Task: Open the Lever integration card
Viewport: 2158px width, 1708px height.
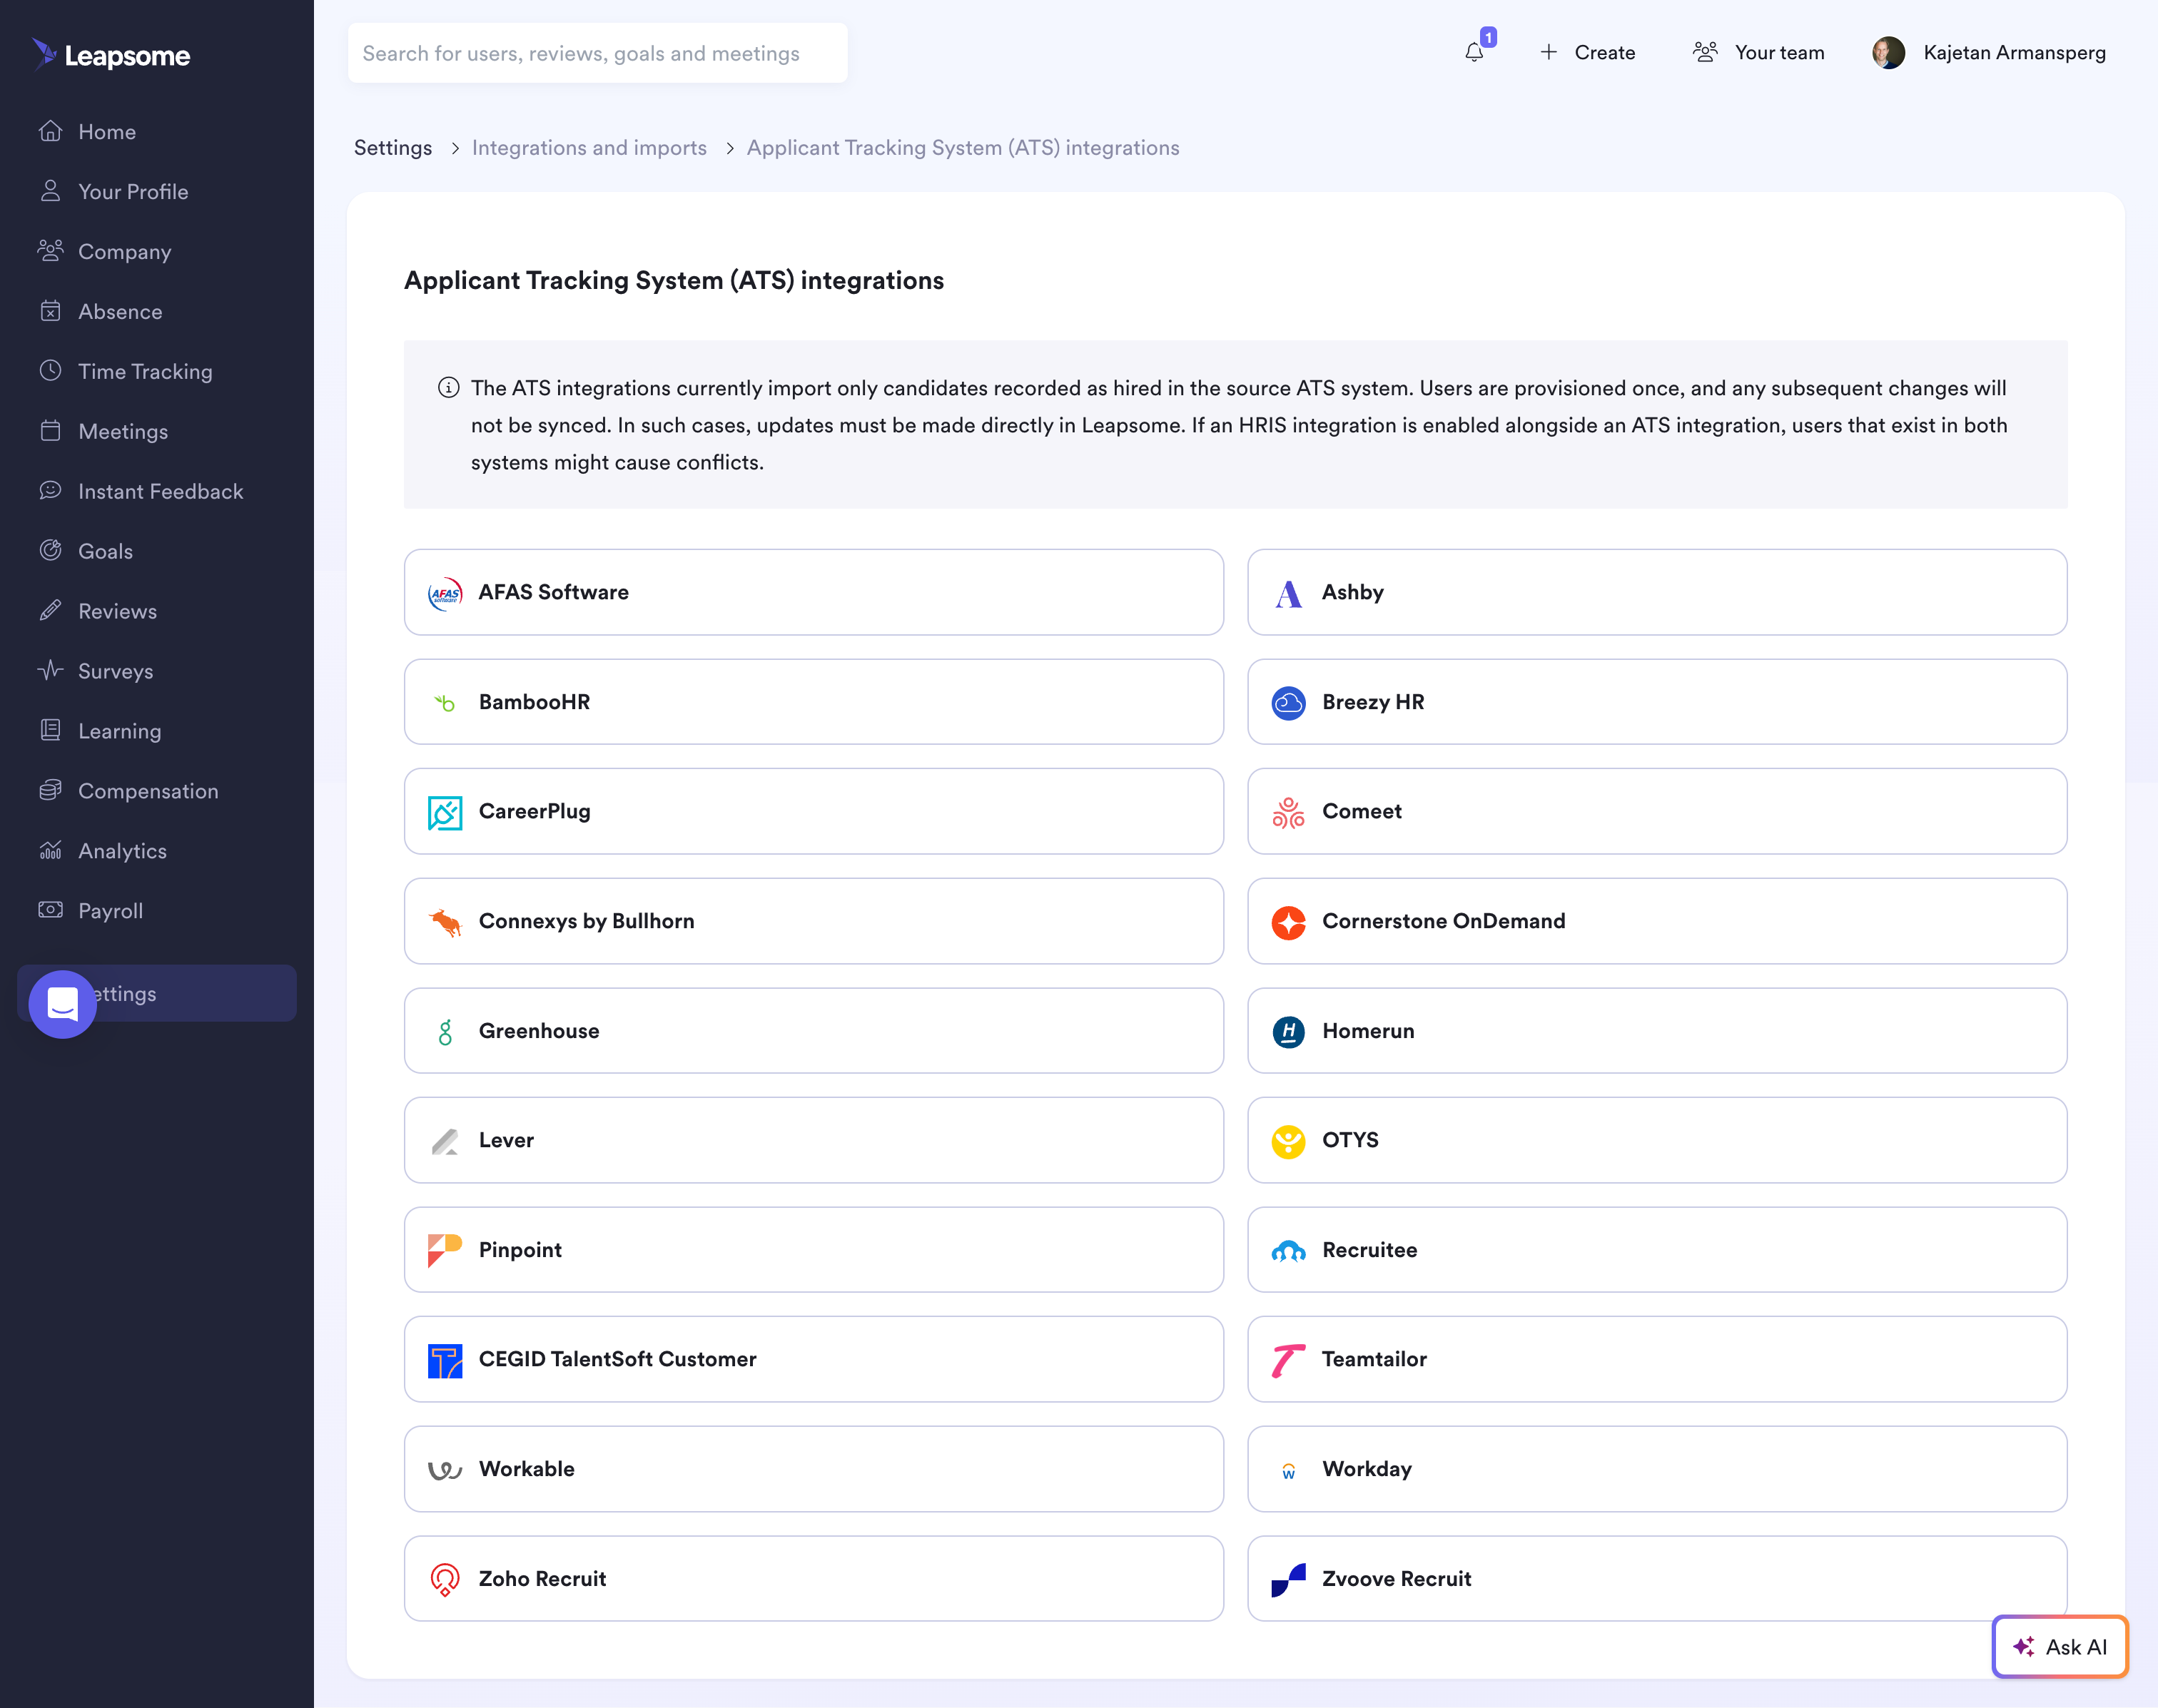Action: pyautogui.click(x=814, y=1140)
